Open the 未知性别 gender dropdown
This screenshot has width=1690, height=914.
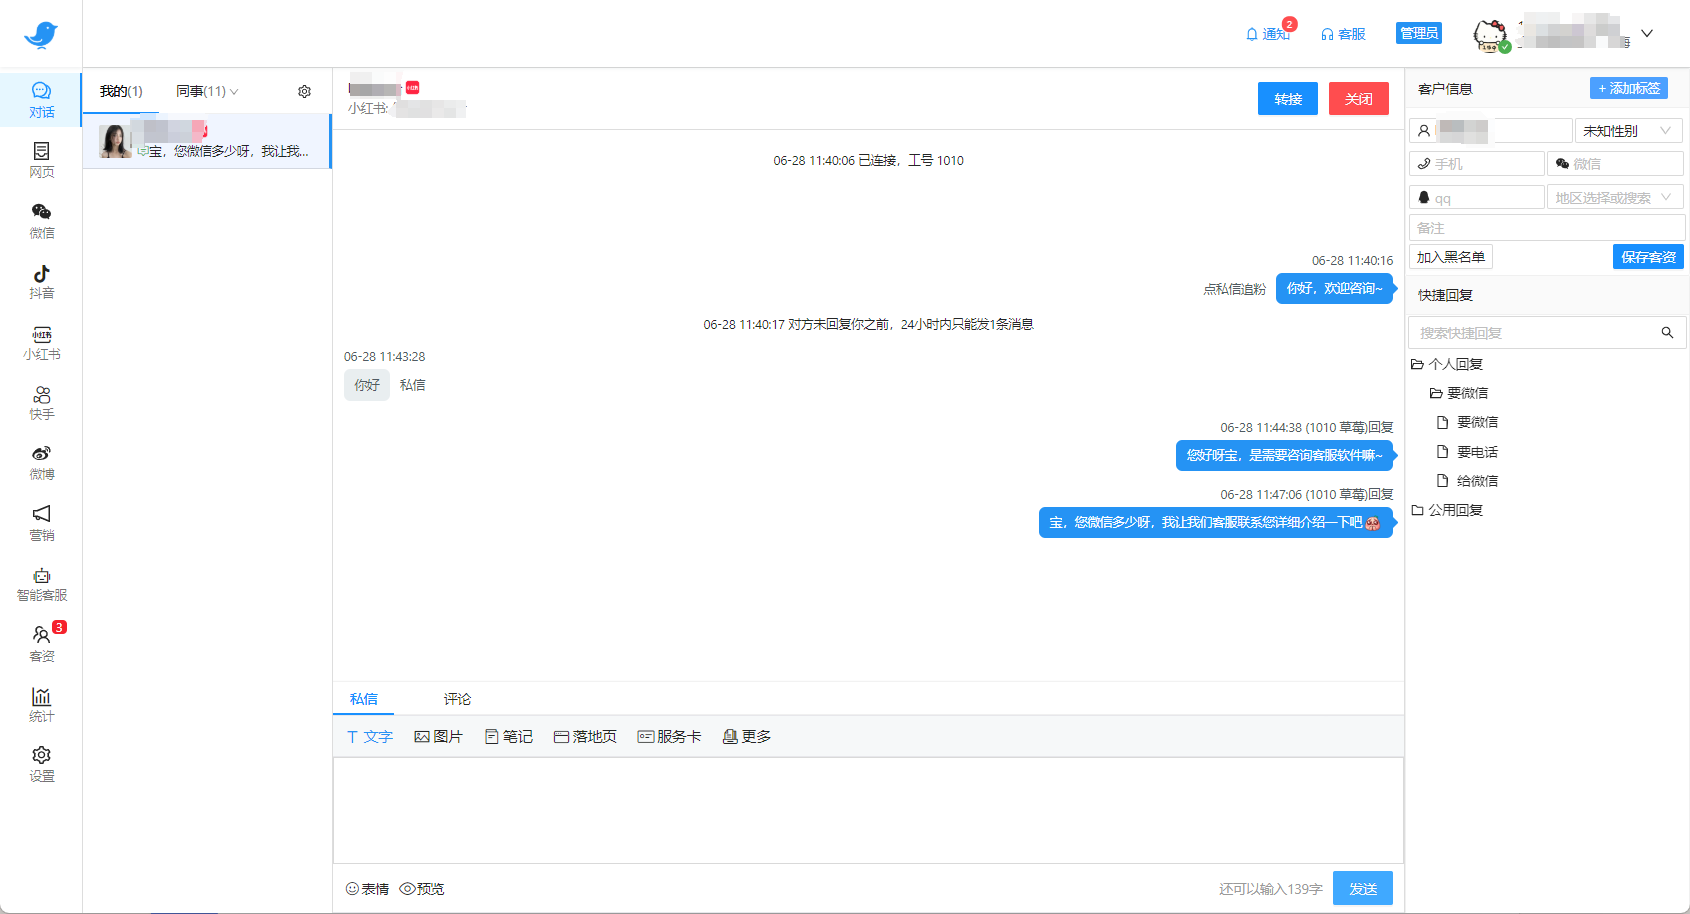click(x=1627, y=129)
